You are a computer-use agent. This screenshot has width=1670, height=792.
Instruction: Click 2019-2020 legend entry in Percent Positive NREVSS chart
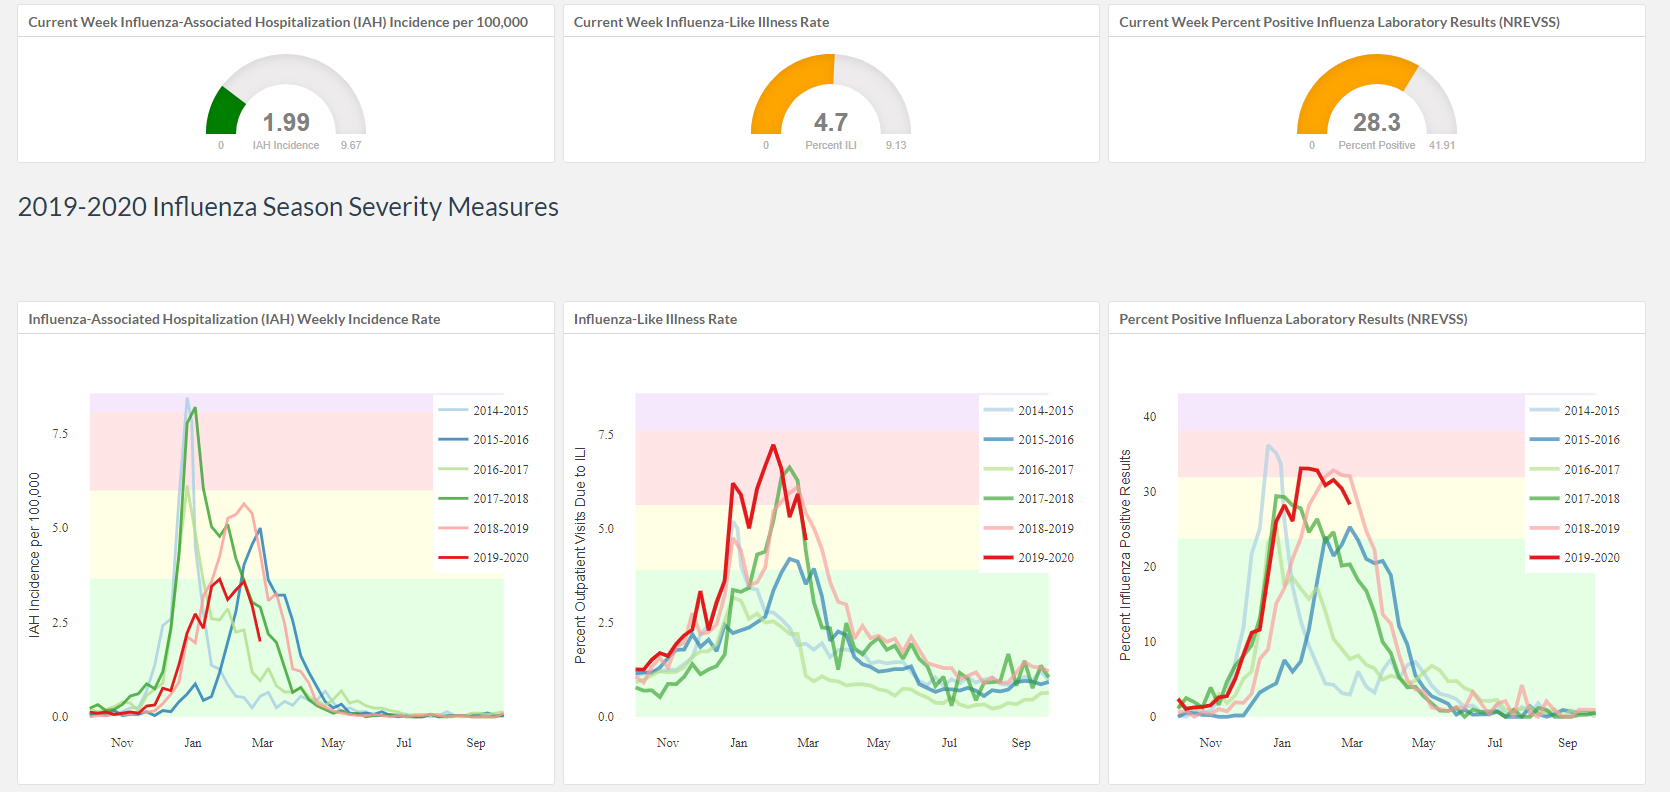[x=1575, y=557]
